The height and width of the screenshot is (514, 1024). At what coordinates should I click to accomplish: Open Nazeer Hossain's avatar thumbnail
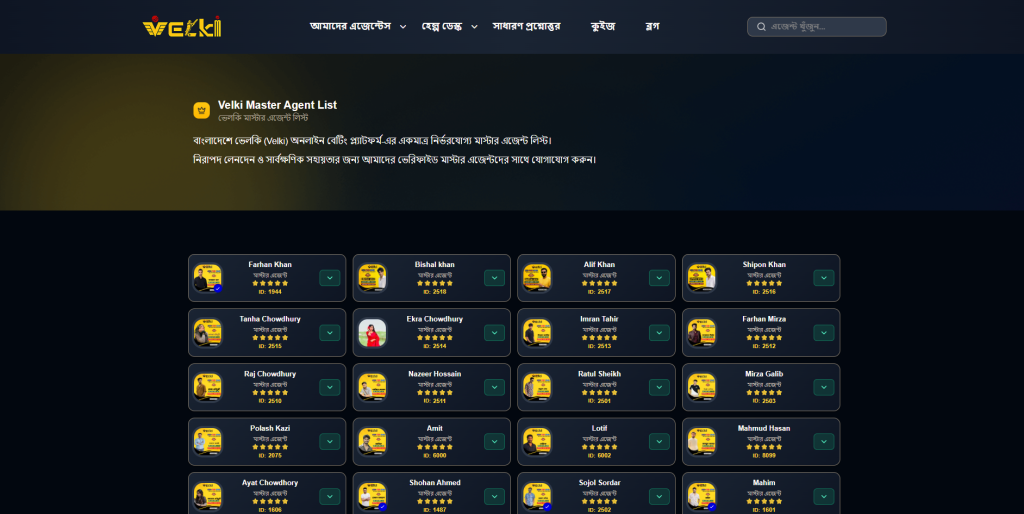click(x=372, y=387)
